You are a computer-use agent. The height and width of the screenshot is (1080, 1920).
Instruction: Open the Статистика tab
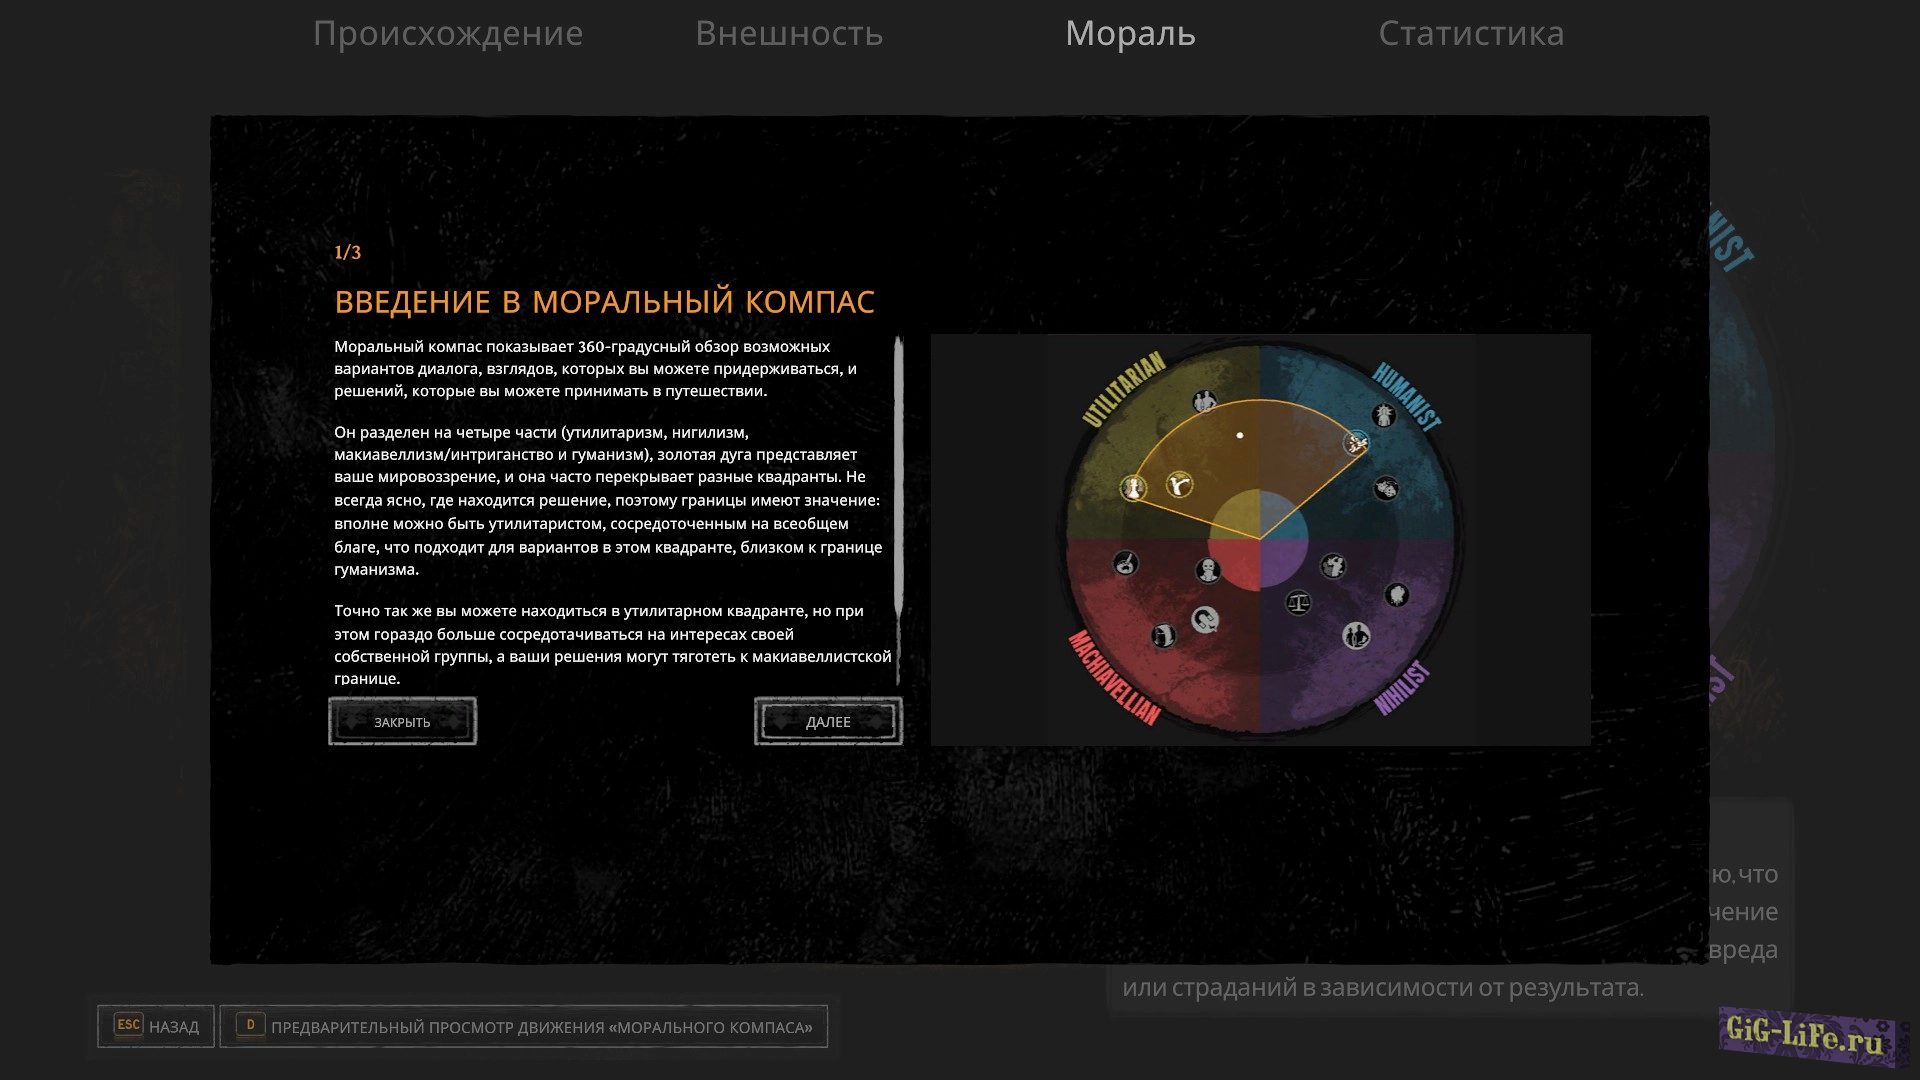point(1470,33)
